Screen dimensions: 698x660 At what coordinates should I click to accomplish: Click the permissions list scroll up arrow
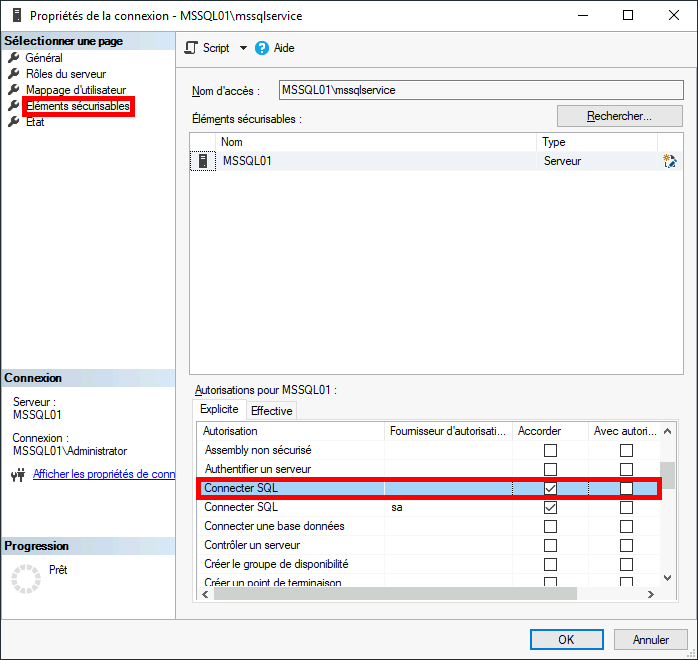click(x=667, y=431)
